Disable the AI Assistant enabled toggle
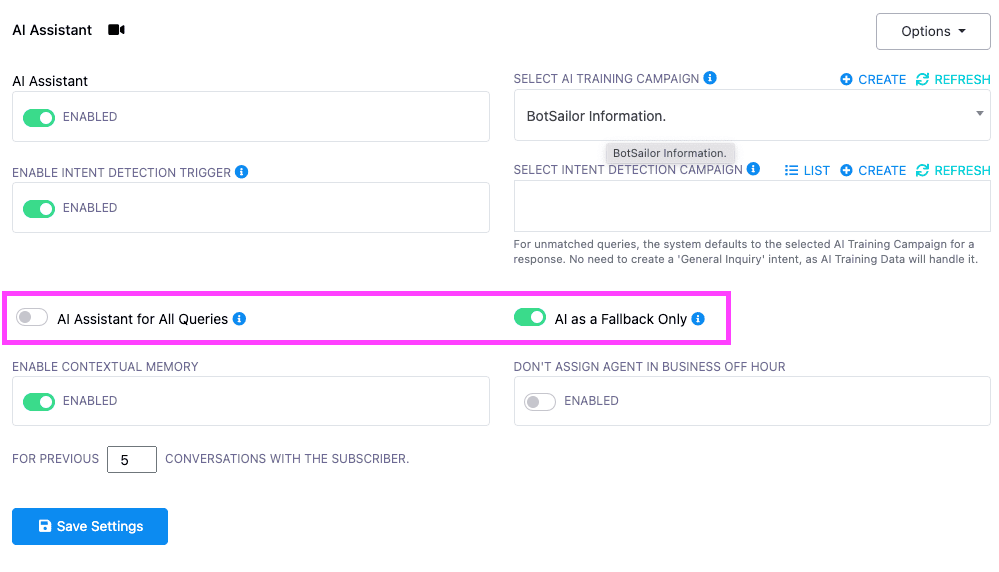This screenshot has width=999, height=572. point(39,118)
